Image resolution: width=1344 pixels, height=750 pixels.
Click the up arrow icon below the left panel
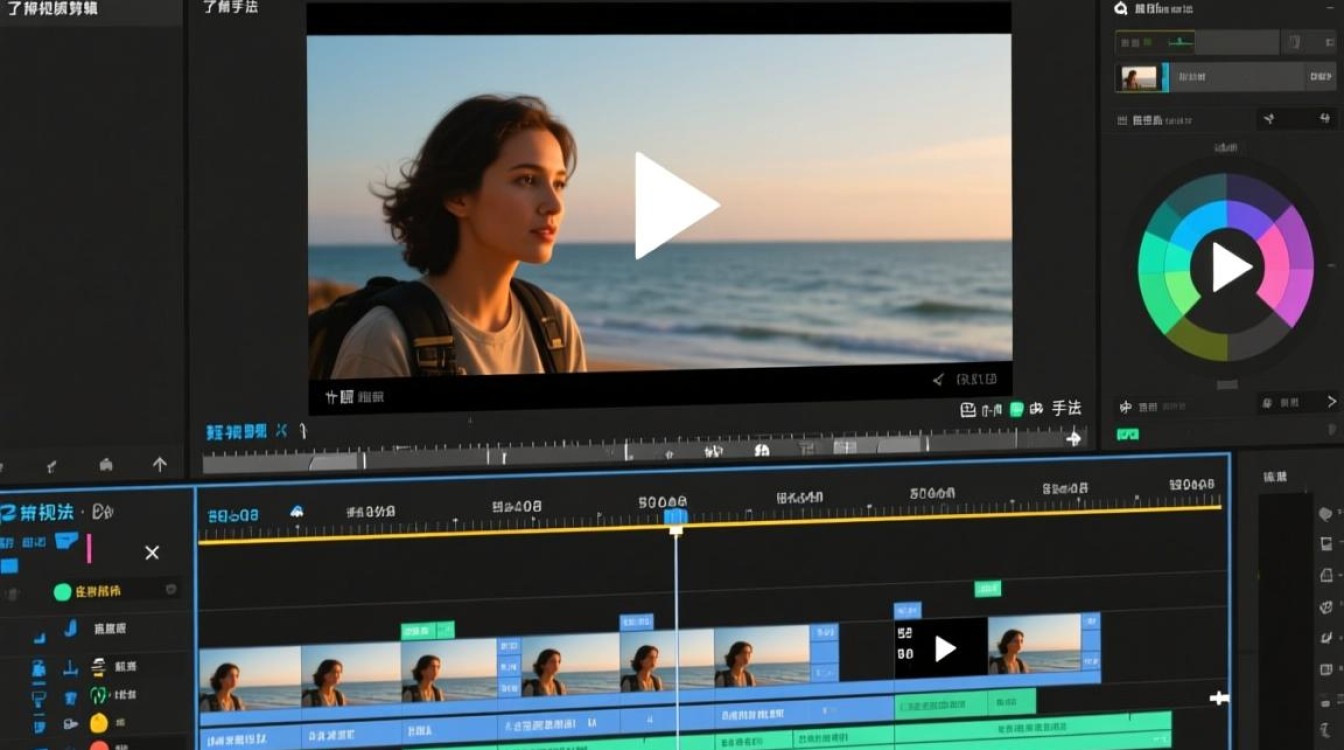[159, 465]
